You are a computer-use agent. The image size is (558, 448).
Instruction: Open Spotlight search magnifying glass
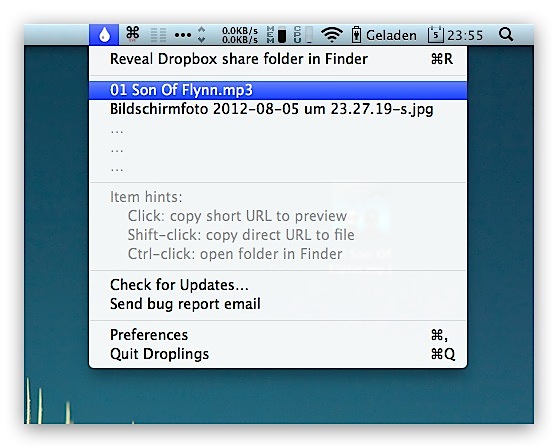pos(506,35)
